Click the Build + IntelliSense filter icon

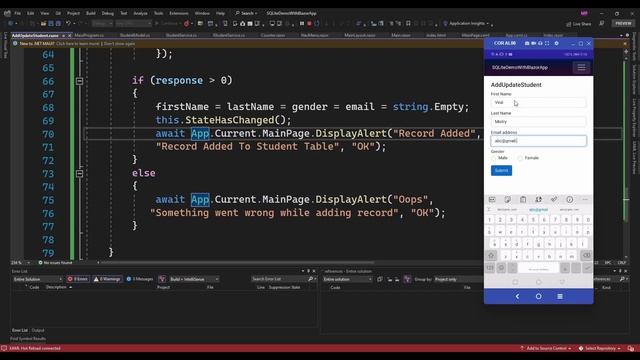[x=162, y=279]
